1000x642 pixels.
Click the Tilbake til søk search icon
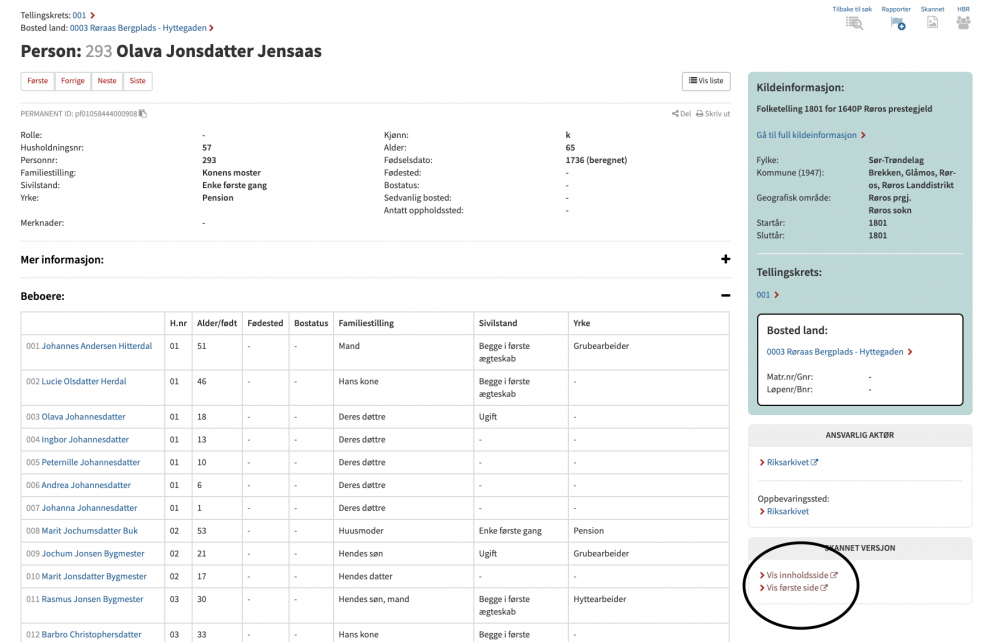pyautogui.click(x=854, y=23)
